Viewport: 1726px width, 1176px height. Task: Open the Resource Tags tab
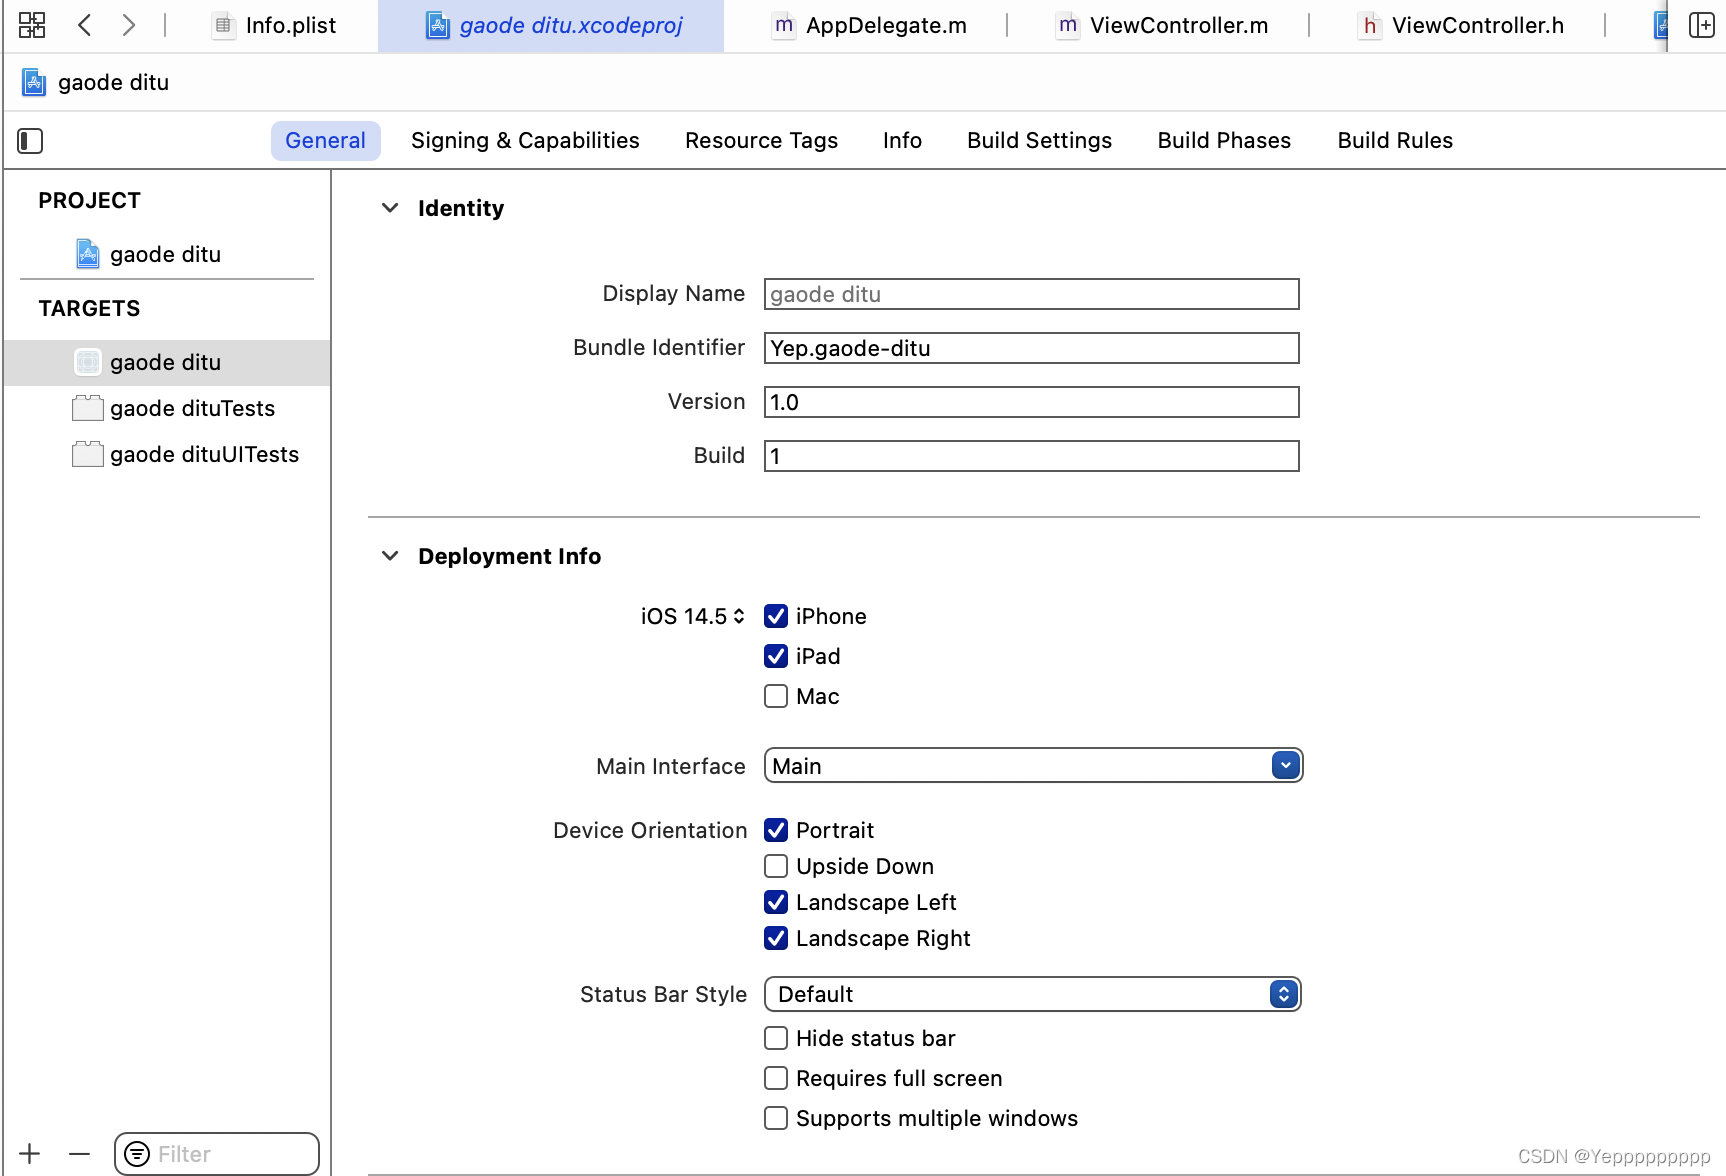[761, 141]
